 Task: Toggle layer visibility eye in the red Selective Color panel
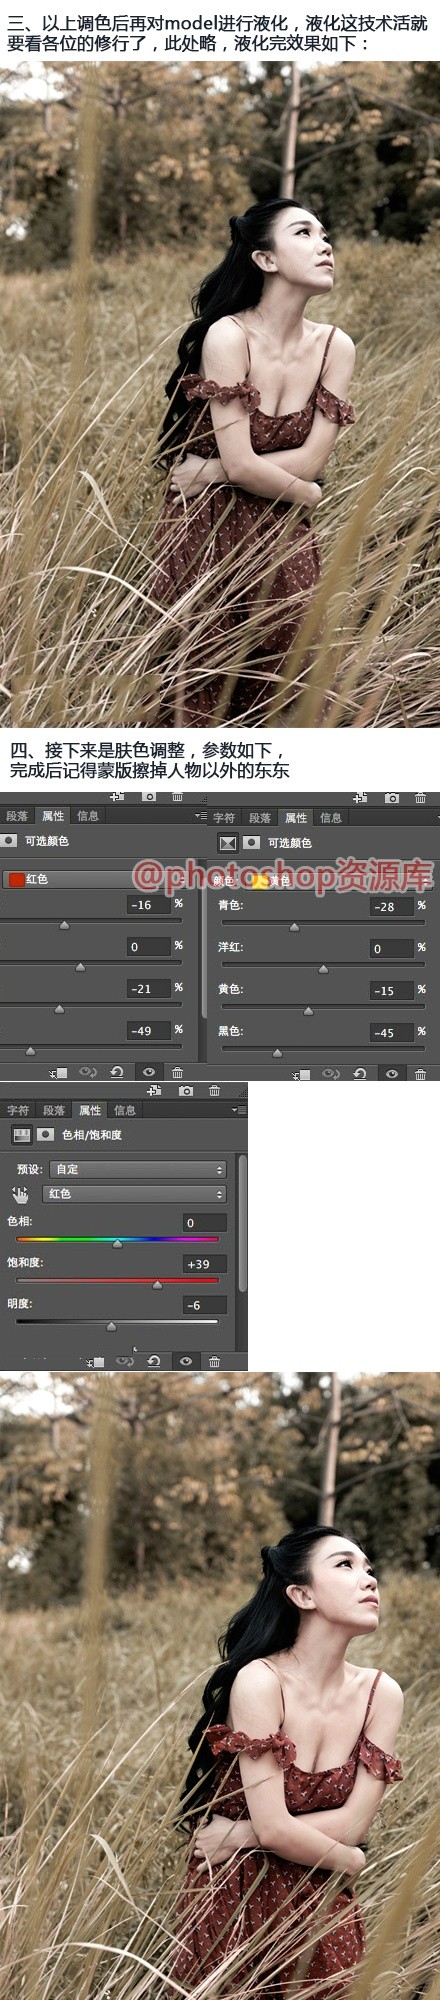click(149, 1072)
